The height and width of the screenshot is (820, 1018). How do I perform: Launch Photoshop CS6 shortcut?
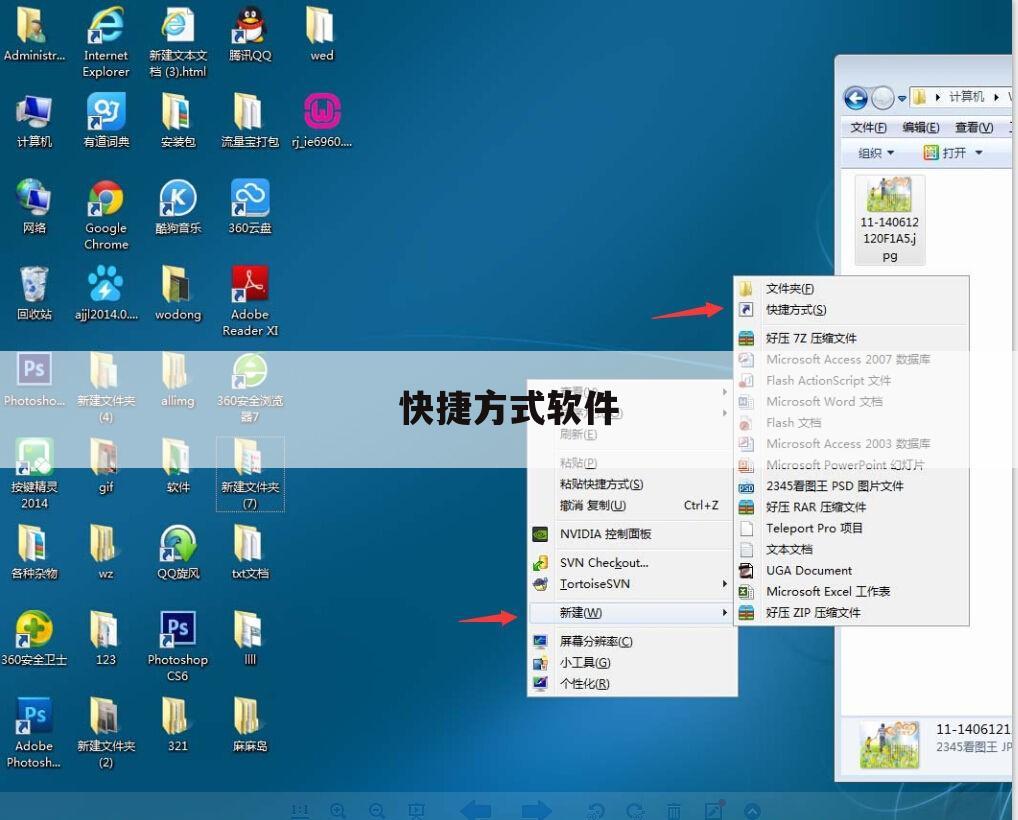click(x=177, y=647)
